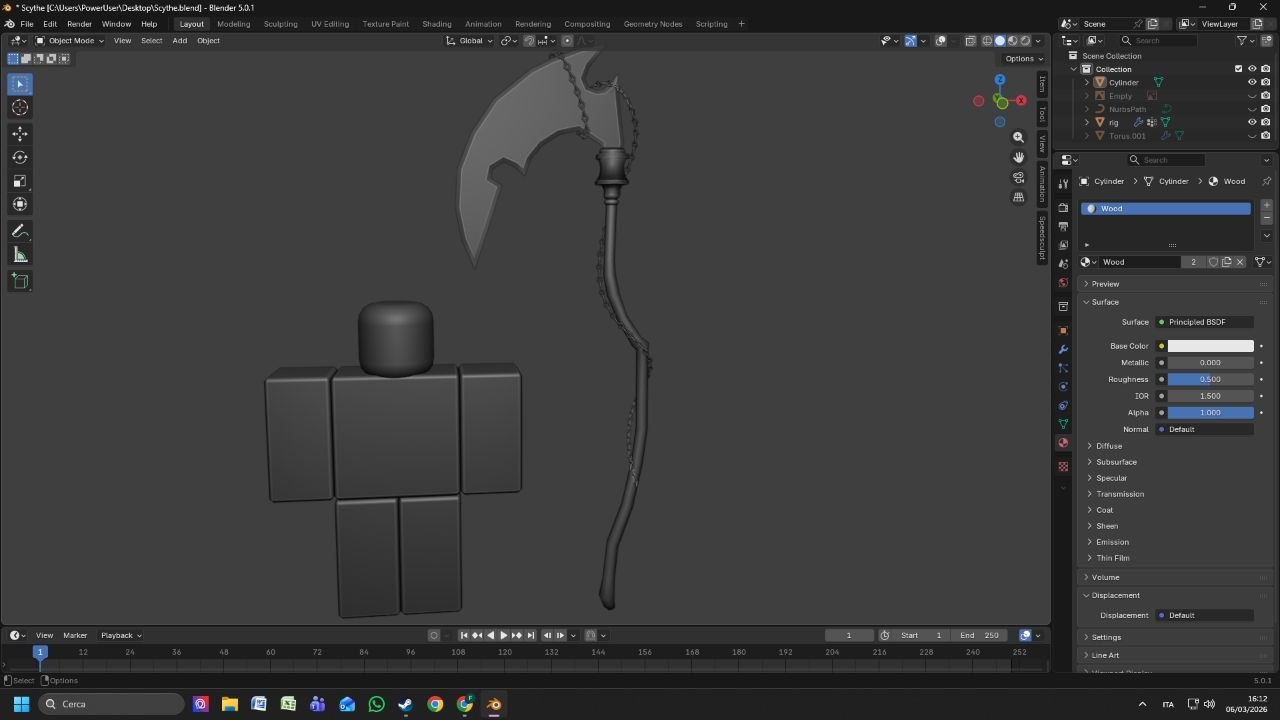Open the Render Properties tab
Image resolution: width=1280 pixels, height=720 pixels.
tap(1063, 207)
